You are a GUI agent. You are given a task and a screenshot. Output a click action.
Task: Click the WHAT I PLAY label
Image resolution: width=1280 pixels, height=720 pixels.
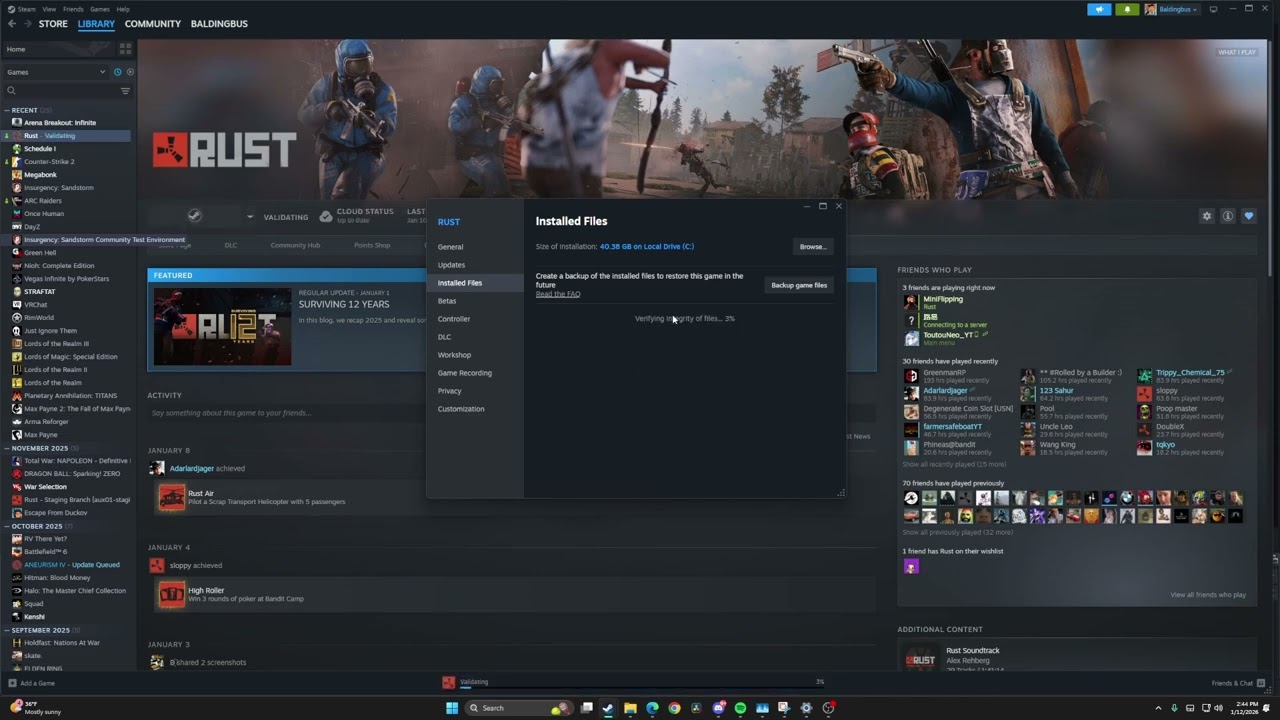pyautogui.click(x=1237, y=52)
